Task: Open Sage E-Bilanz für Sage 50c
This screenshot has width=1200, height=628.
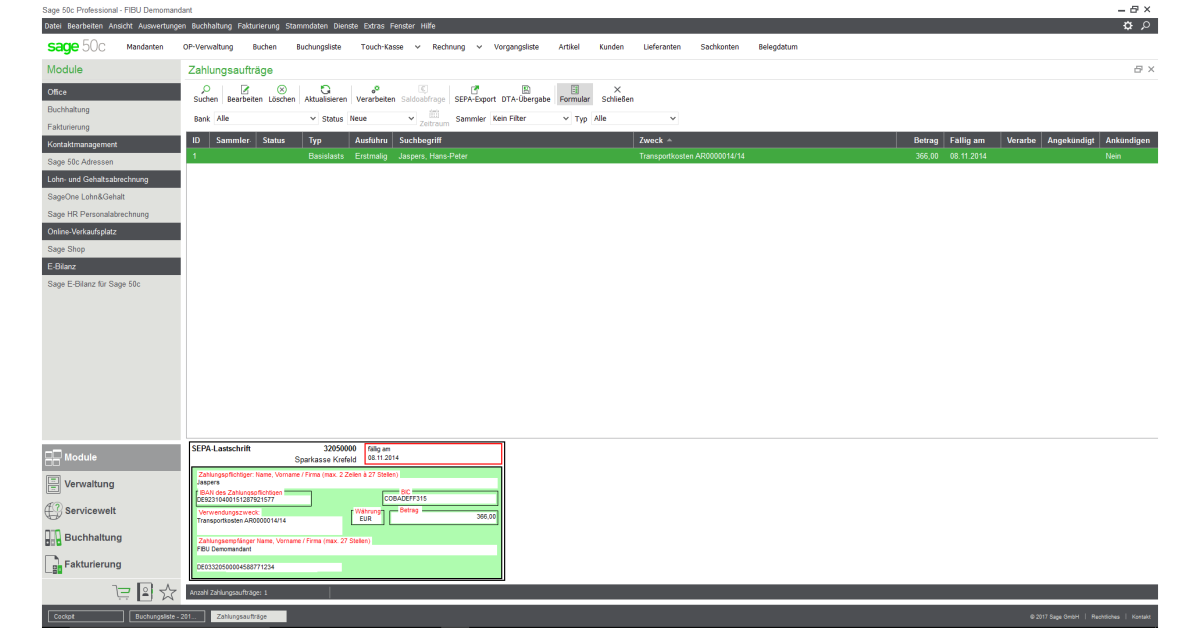Action: (x=111, y=284)
